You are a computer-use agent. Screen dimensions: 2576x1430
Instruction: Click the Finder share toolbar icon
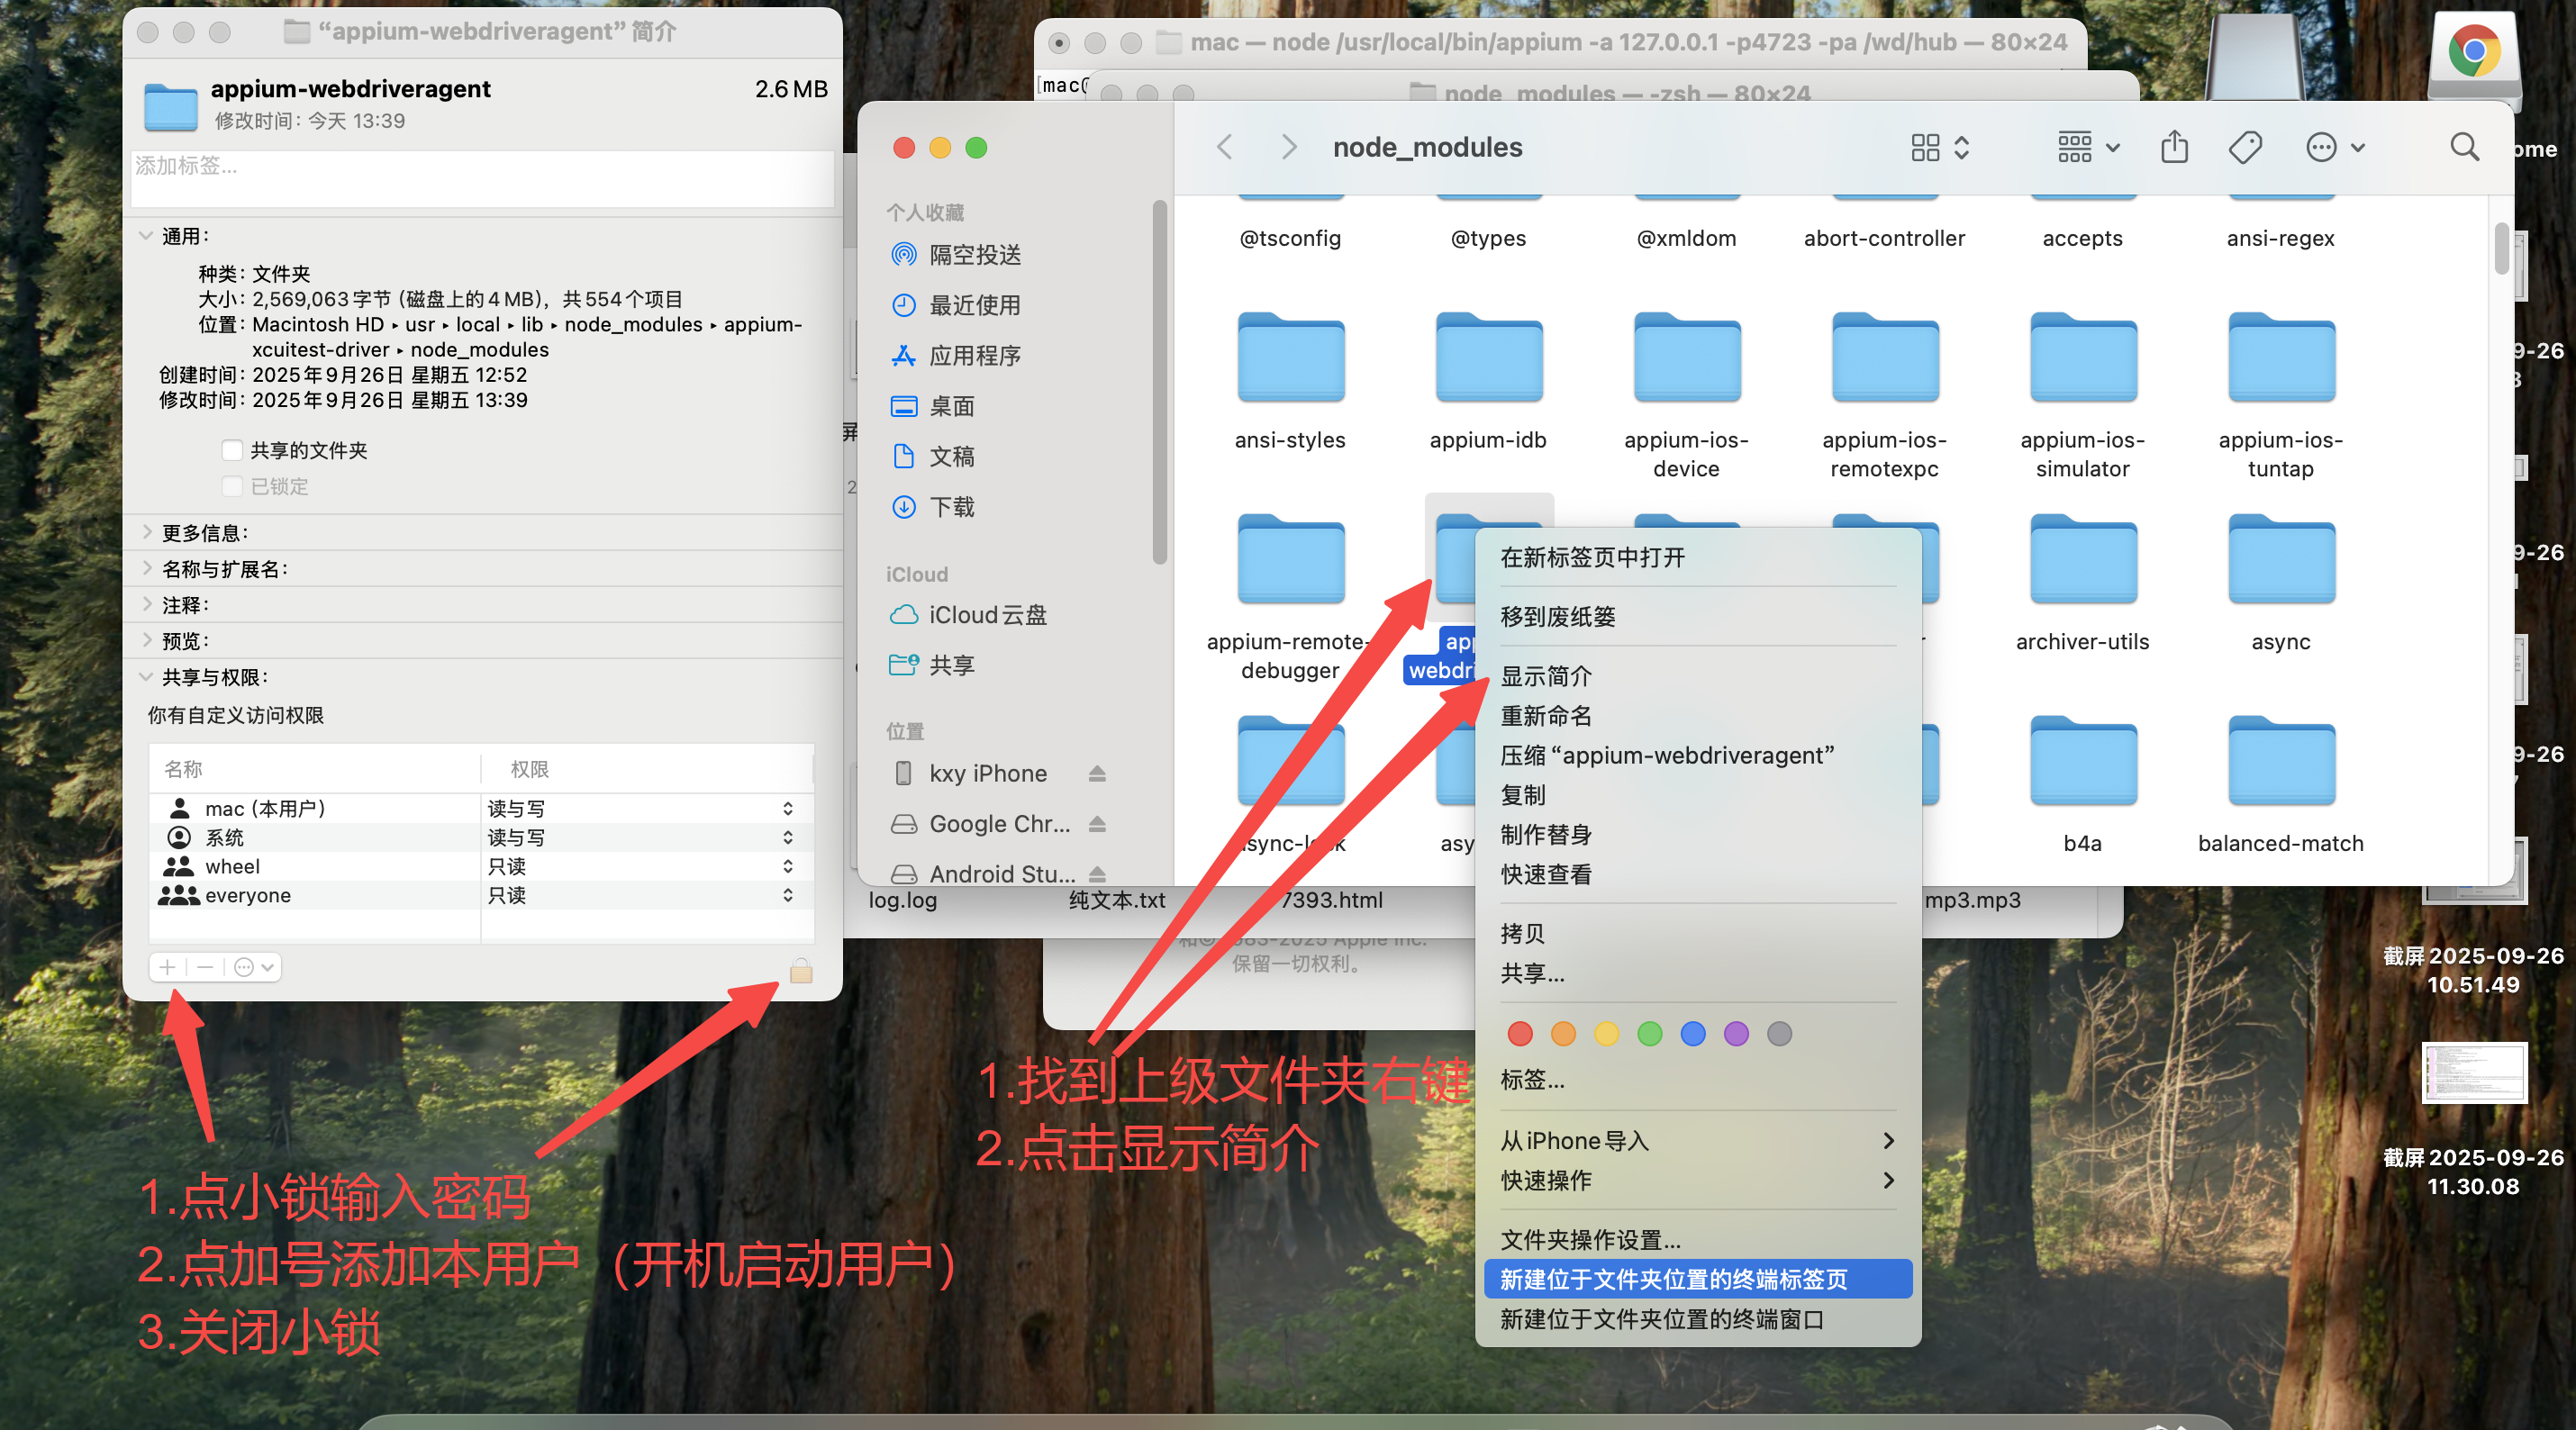(x=2174, y=148)
